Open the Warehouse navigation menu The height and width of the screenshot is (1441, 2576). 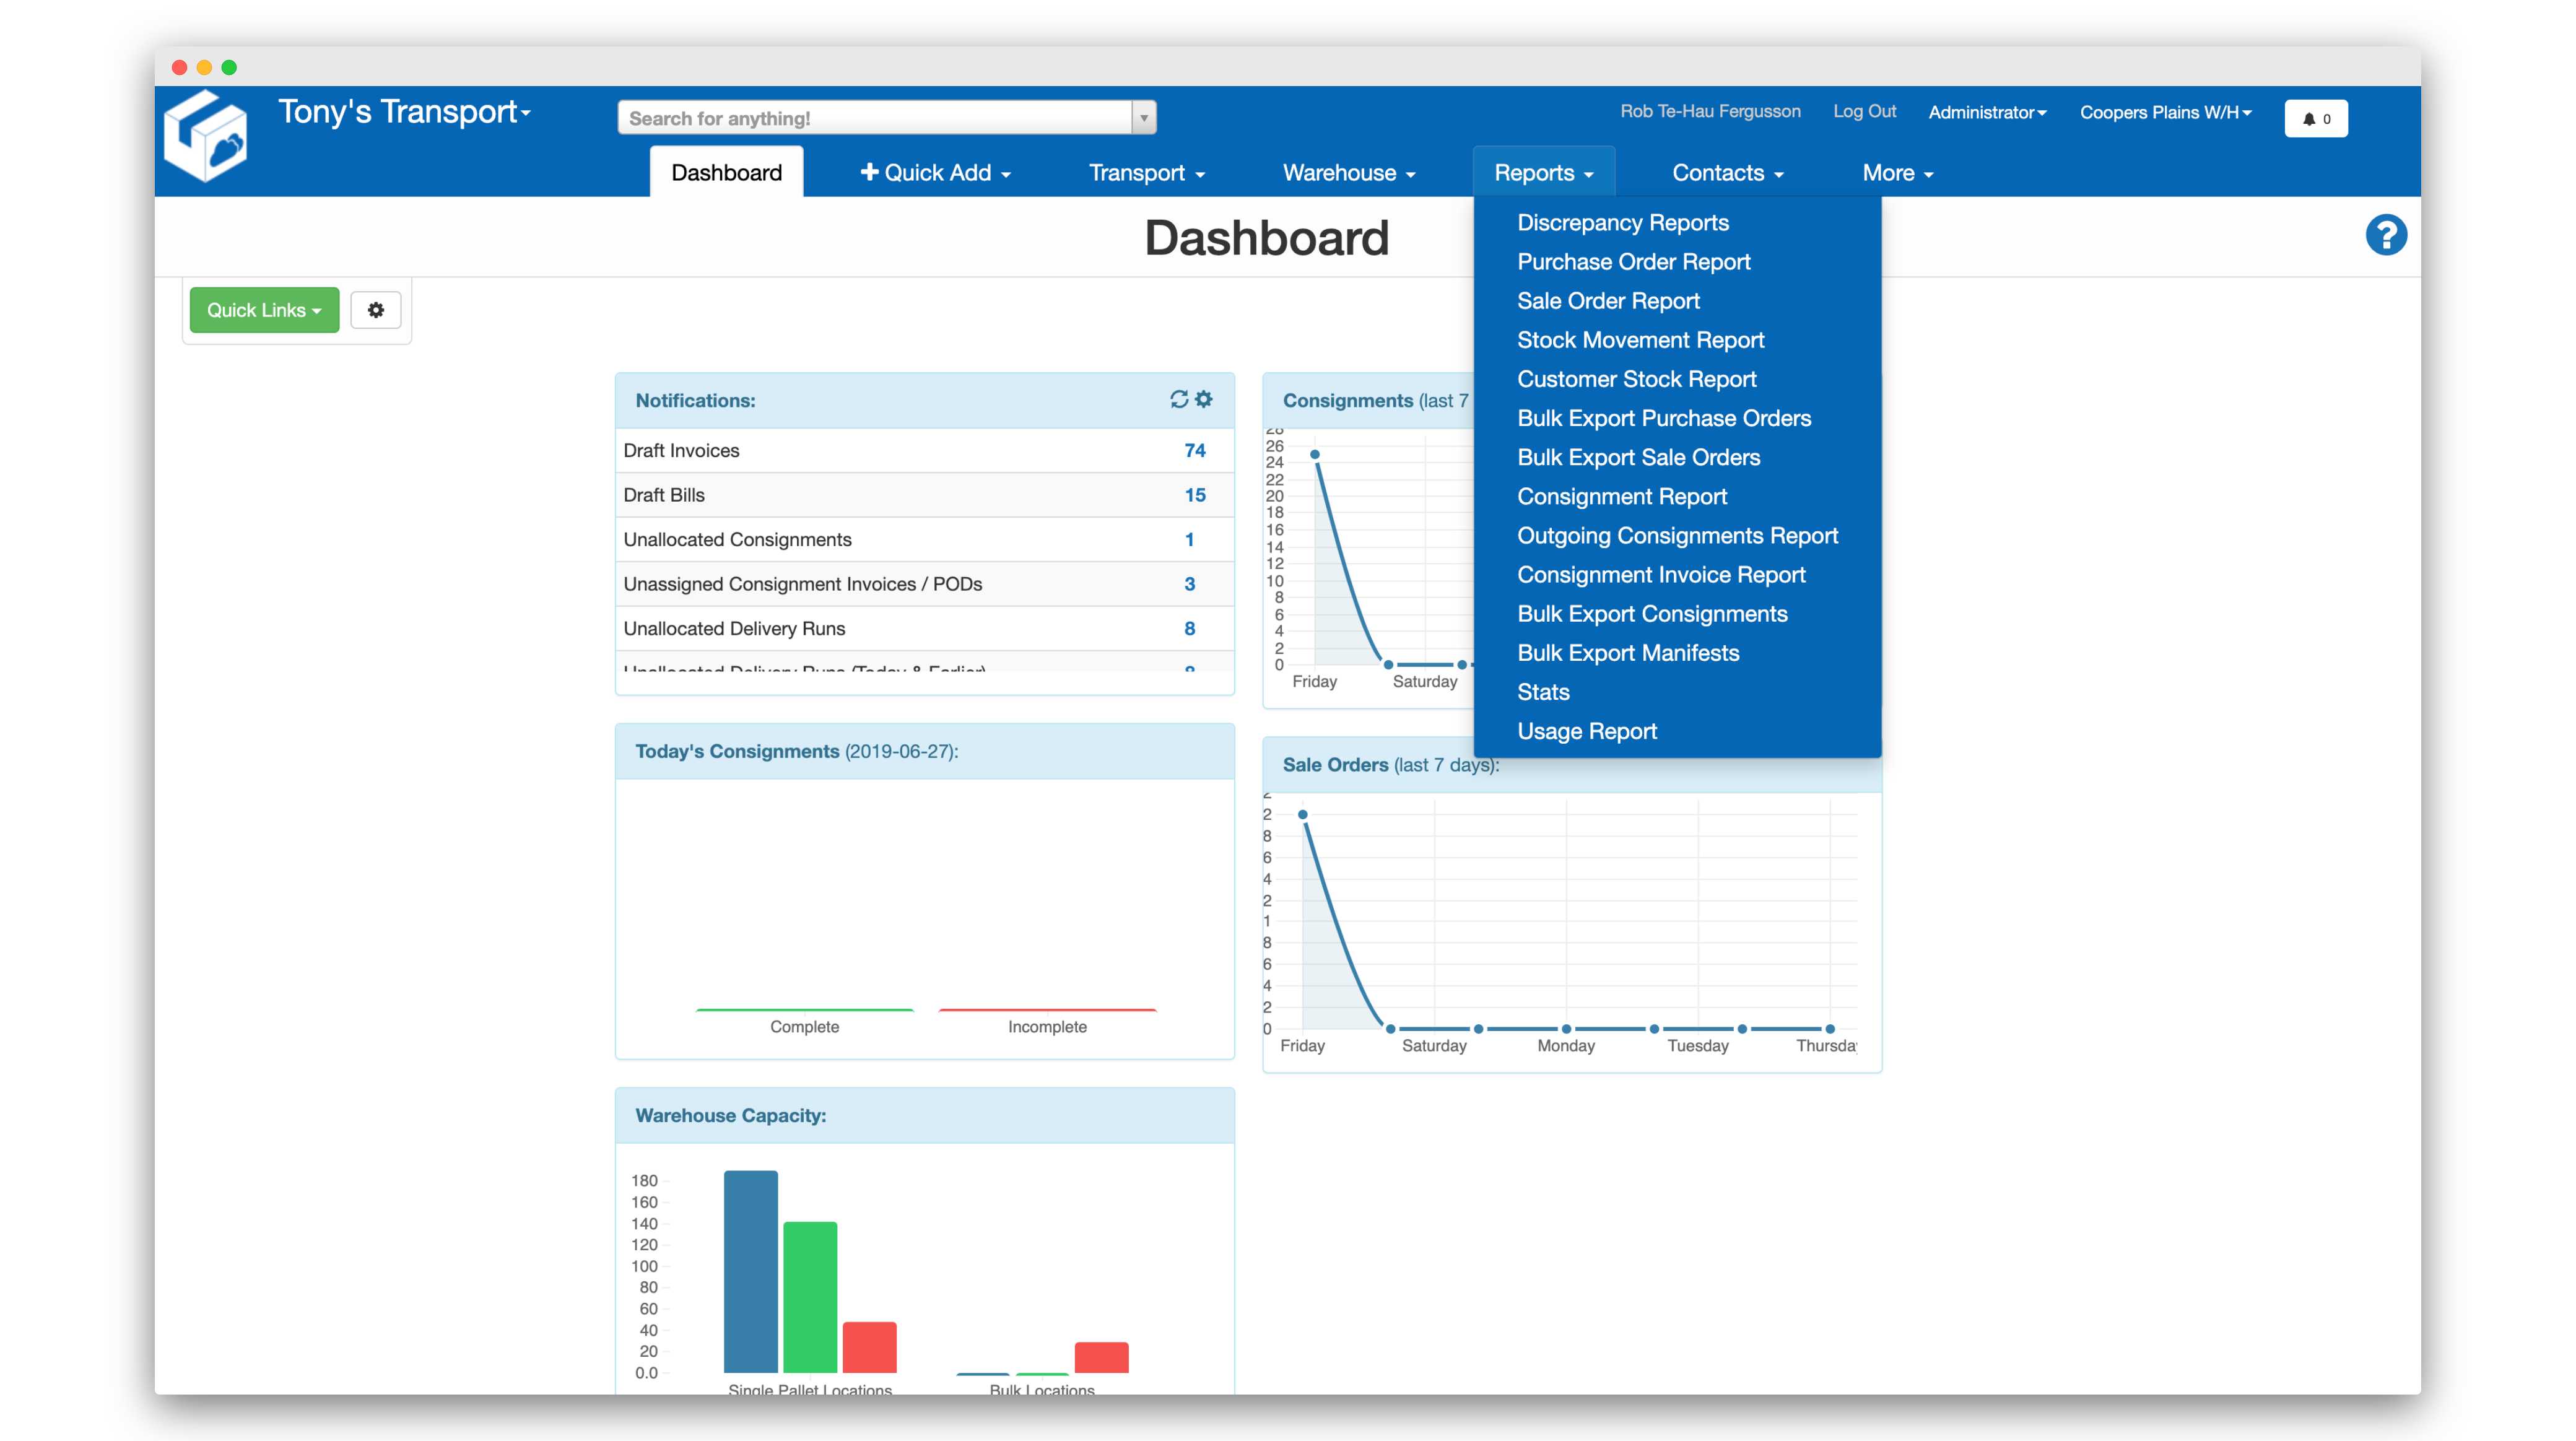point(1348,173)
